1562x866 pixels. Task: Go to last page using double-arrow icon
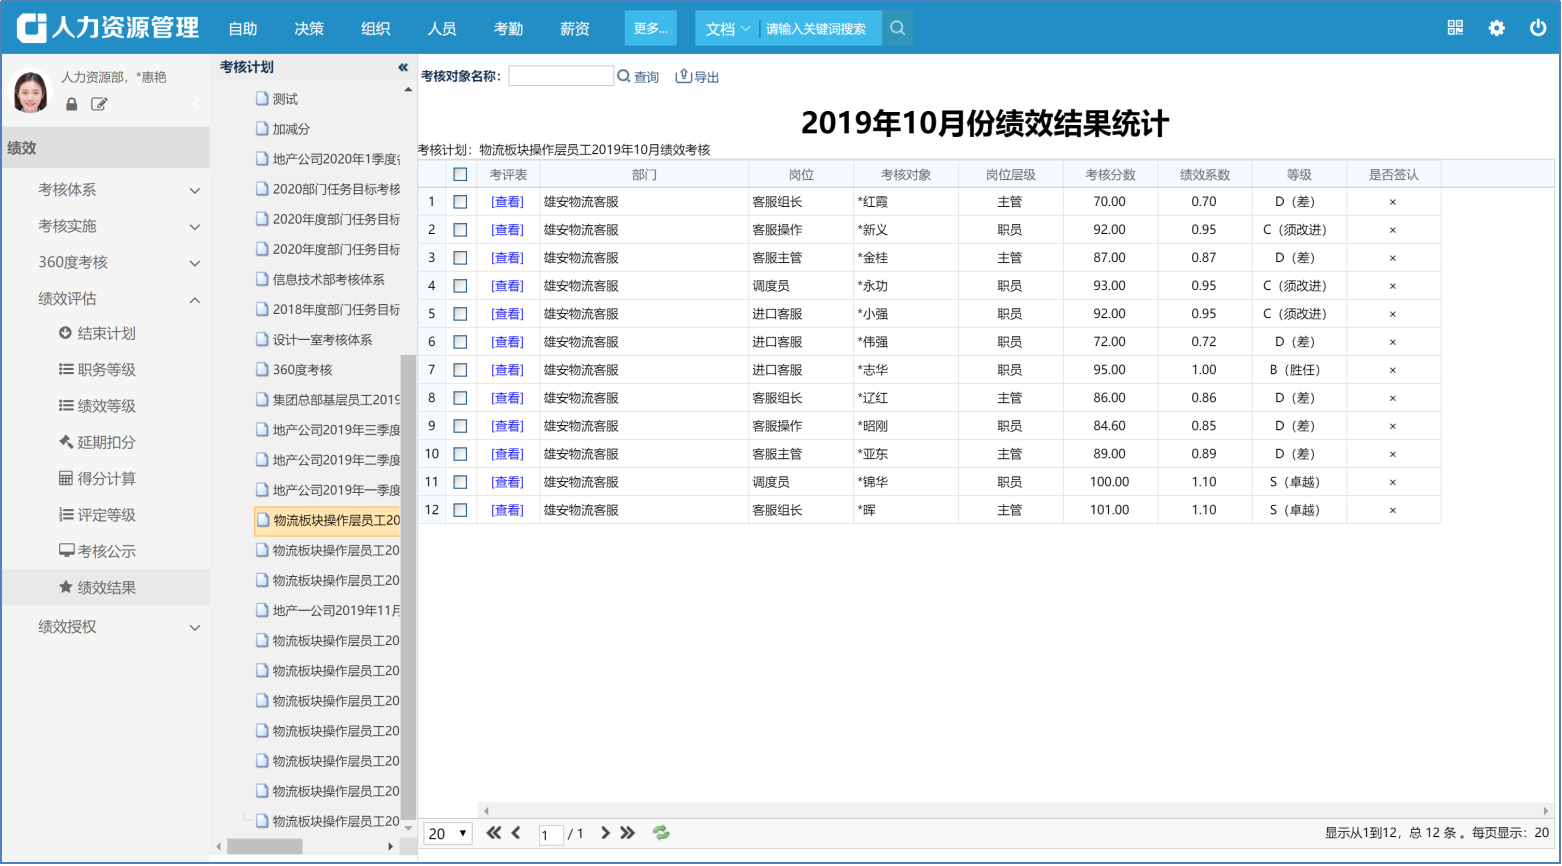click(628, 833)
